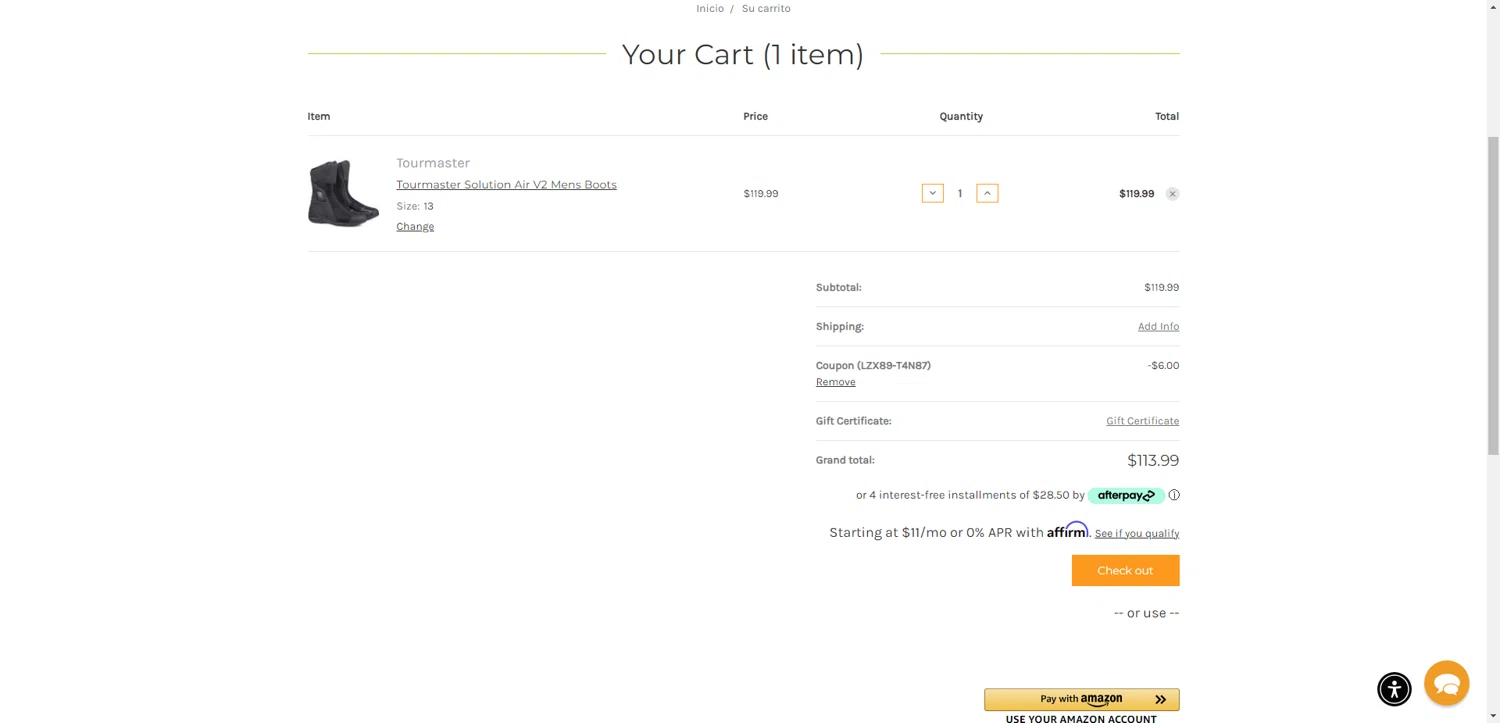Select the bold item total $119.99
This screenshot has height=723, width=1500.
pos(1136,194)
